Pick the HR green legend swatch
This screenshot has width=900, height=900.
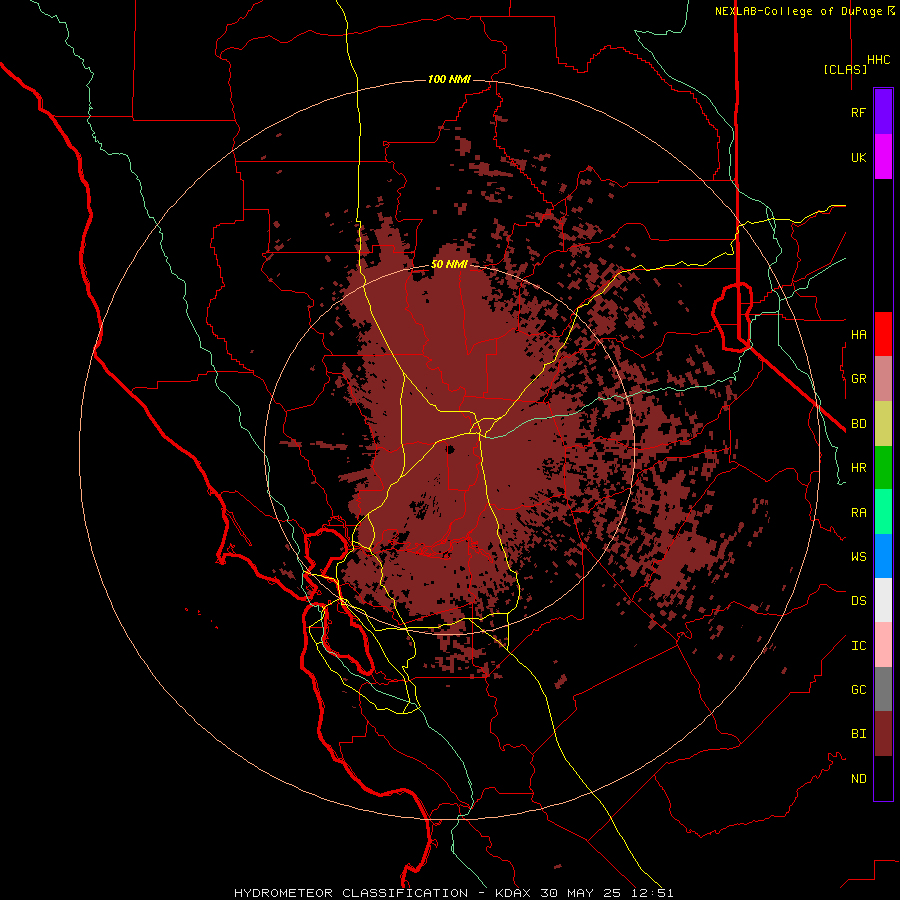click(x=883, y=467)
